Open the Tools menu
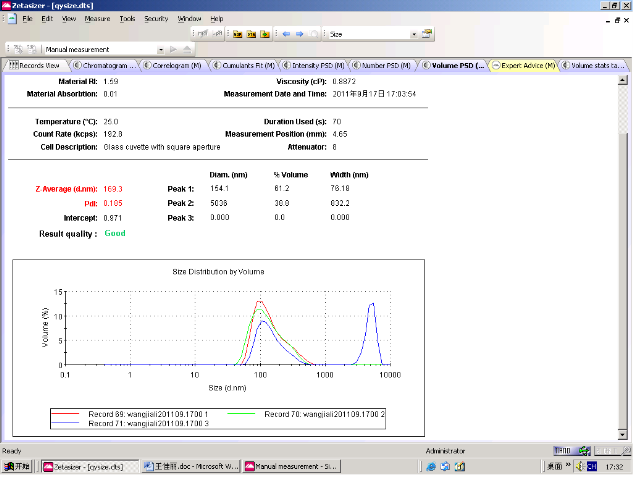 [127, 19]
